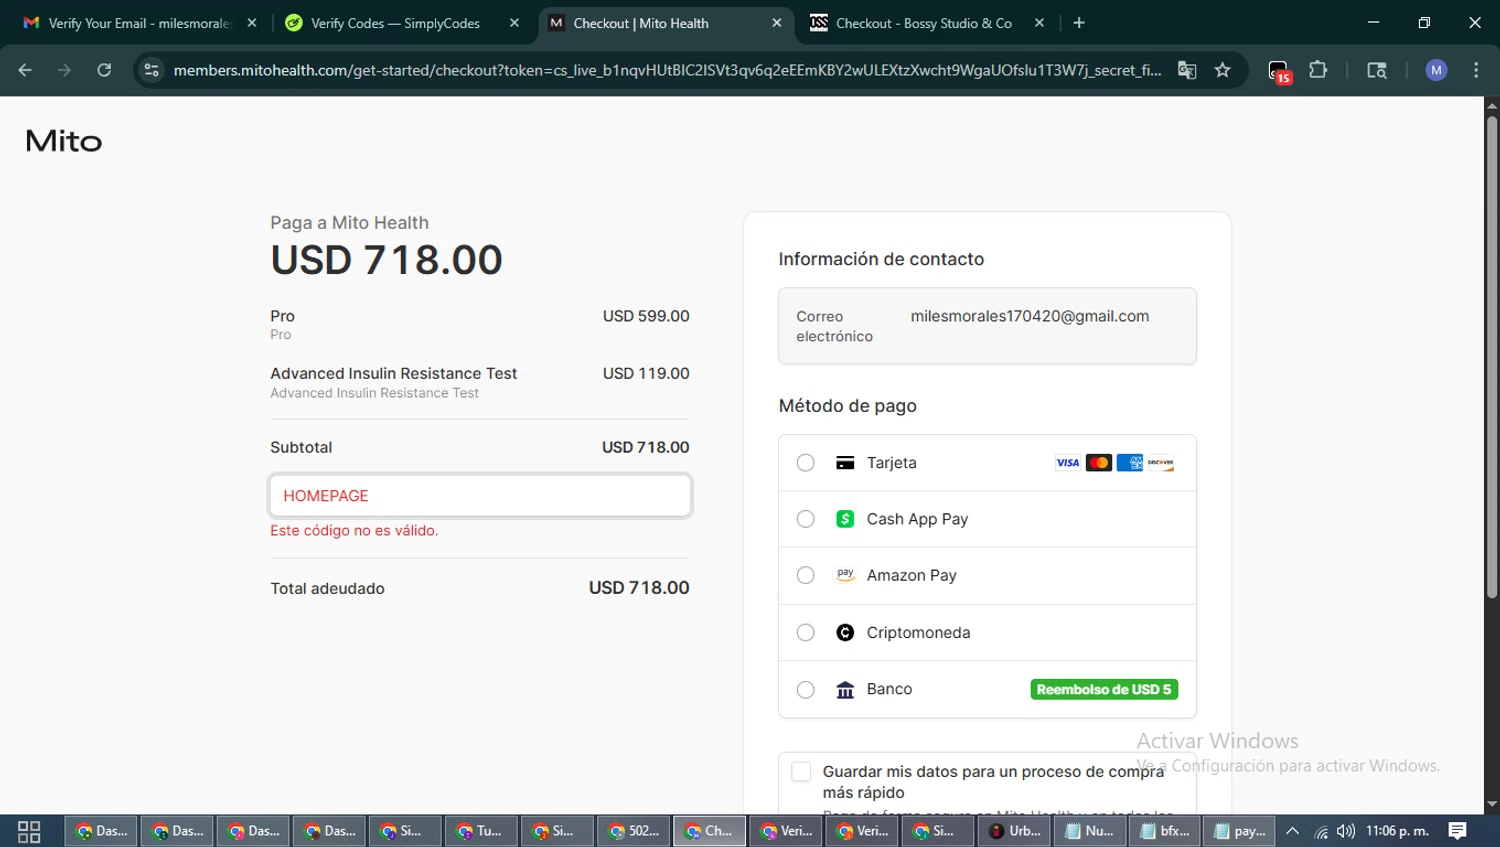The width and height of the screenshot is (1500, 847).
Task: Choose the Amazon Pay radio button
Action: pos(805,575)
